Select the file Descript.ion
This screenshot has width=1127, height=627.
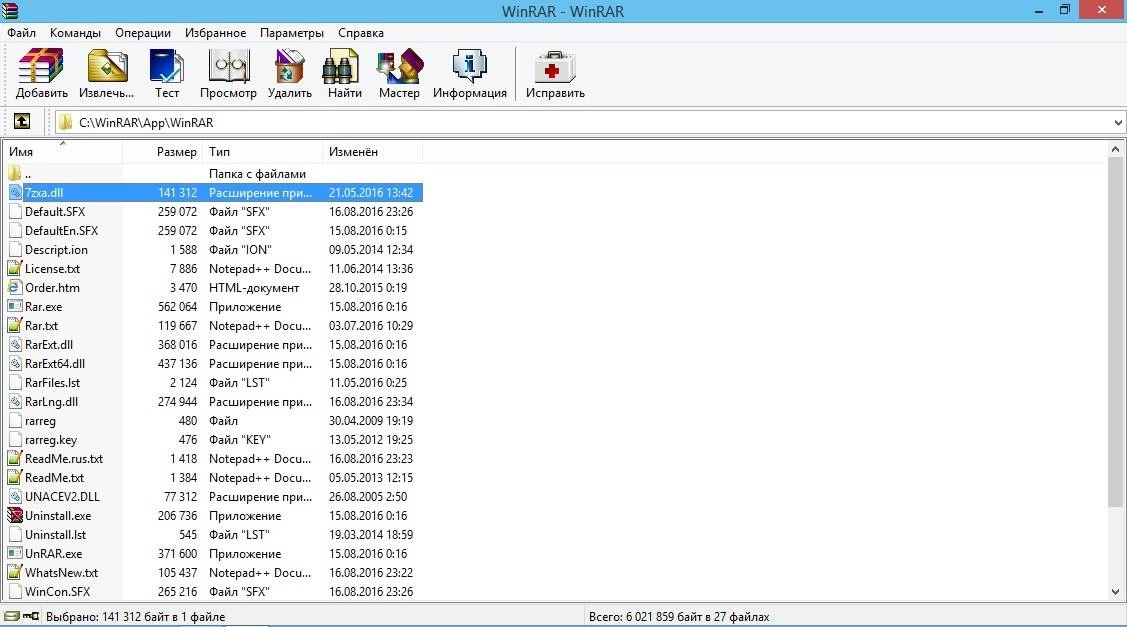pyautogui.click(x=57, y=250)
